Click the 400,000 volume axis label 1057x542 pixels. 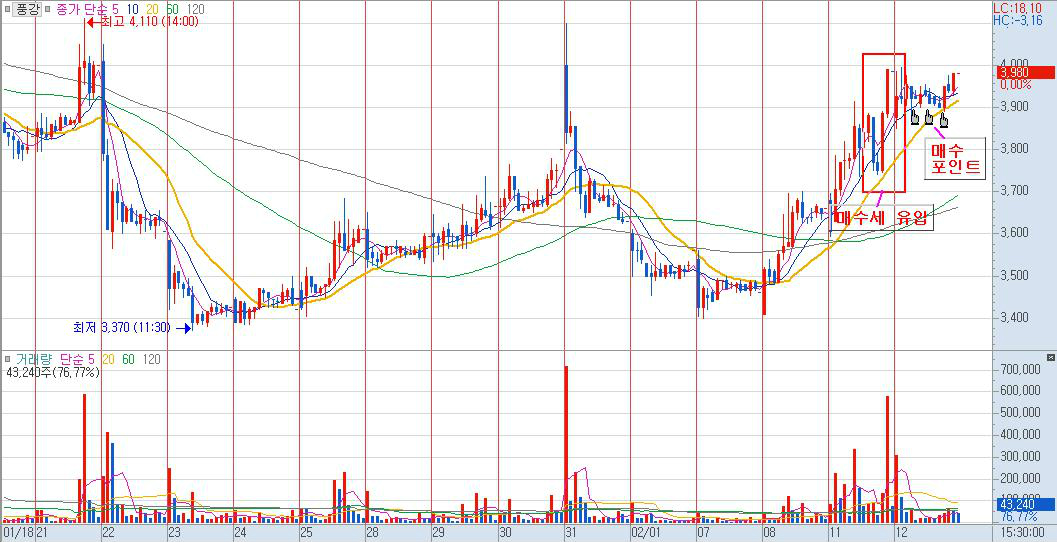point(1022,435)
